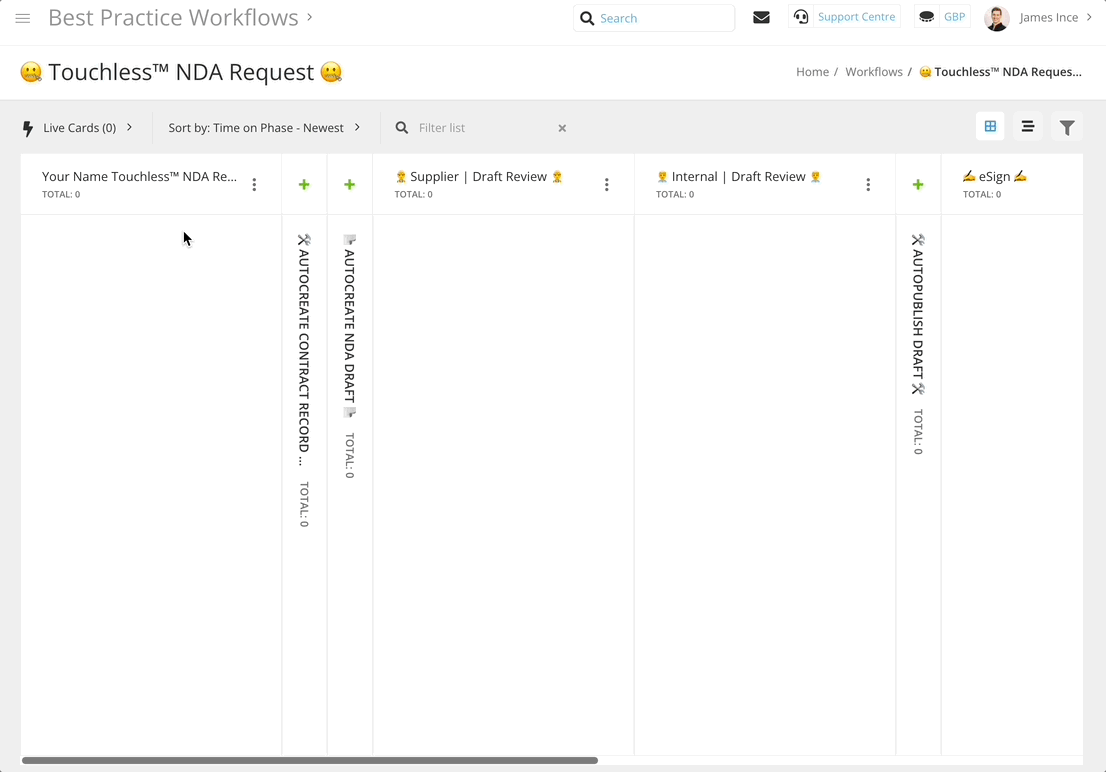The width and height of the screenshot is (1106, 772).
Task: Open the Support Centre
Action: (x=846, y=16)
